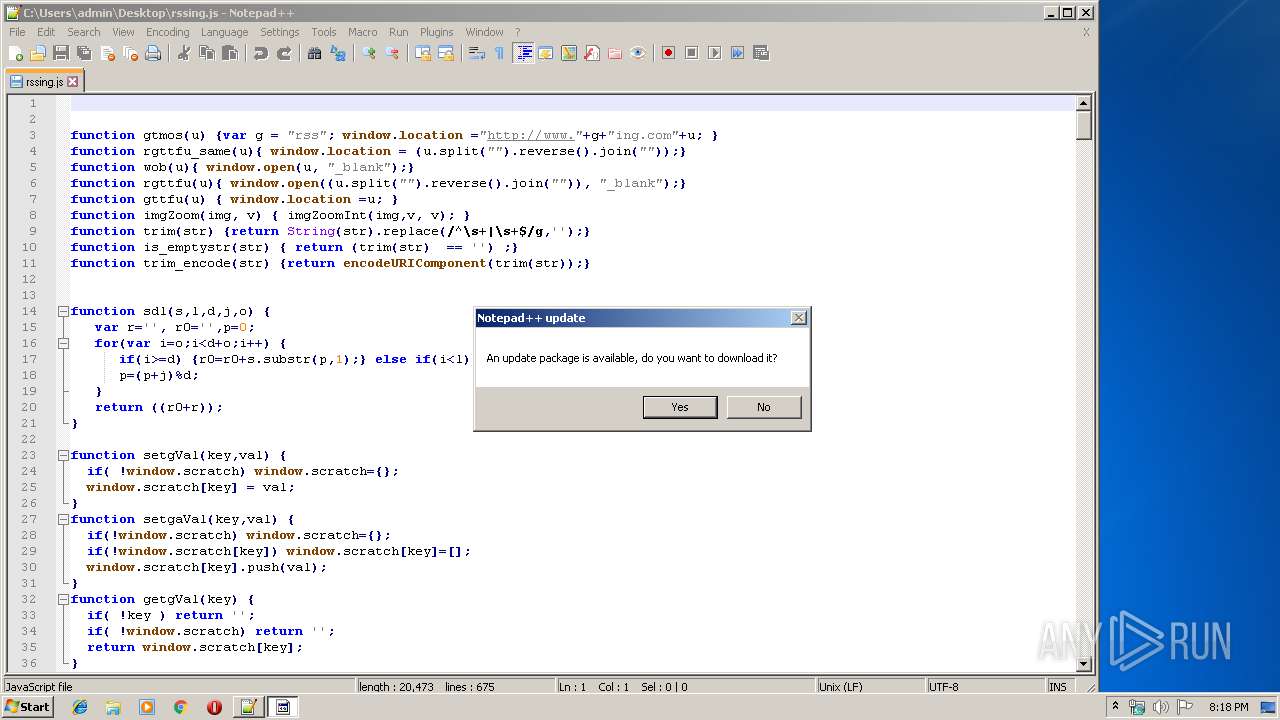Open the Settings menu
Screen dimensions: 1280x720
coord(280,32)
